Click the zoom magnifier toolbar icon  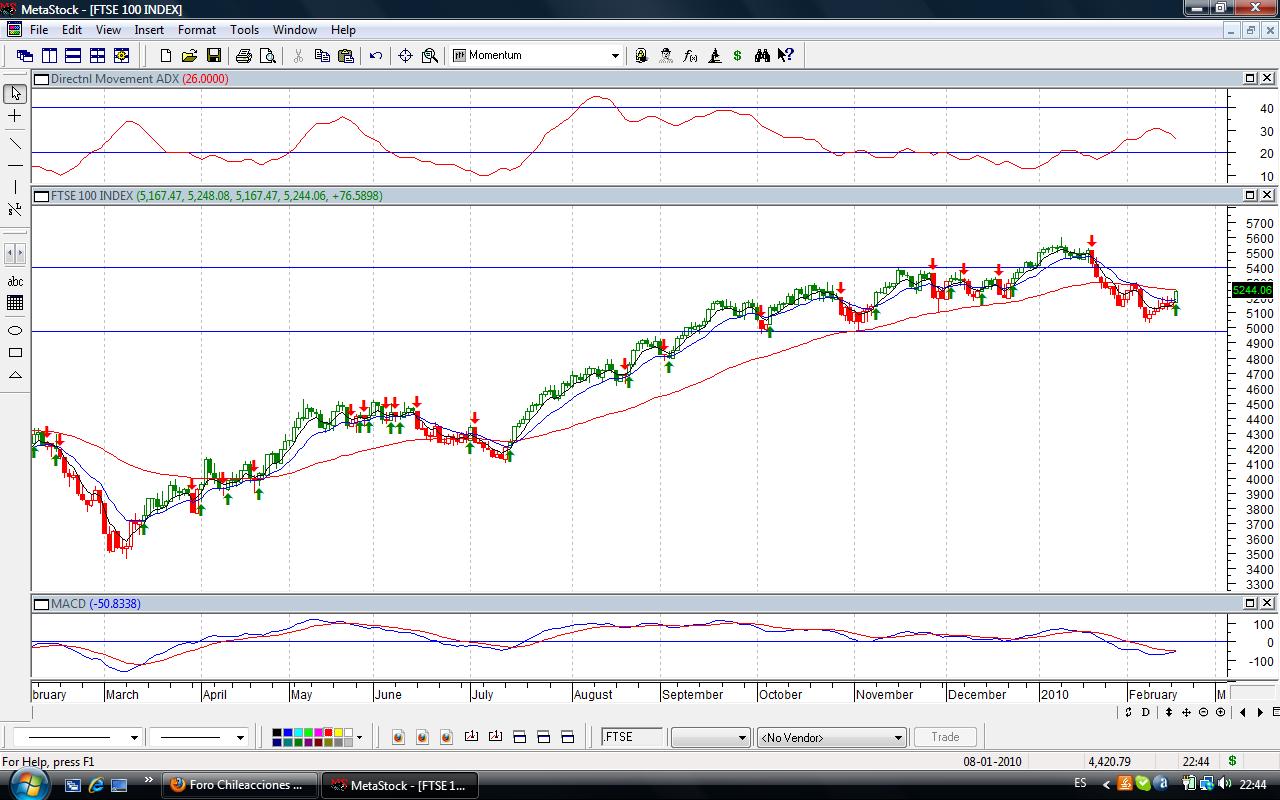(430, 56)
